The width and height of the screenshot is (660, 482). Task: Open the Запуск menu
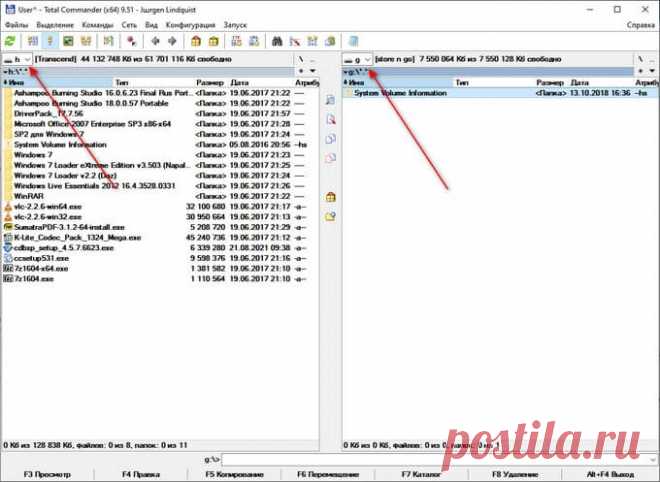[x=235, y=25]
